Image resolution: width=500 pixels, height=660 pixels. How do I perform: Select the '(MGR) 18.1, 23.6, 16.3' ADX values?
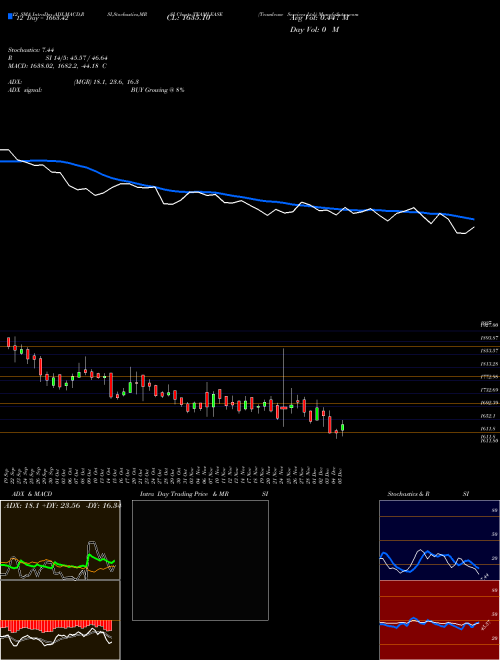[x=106, y=82]
